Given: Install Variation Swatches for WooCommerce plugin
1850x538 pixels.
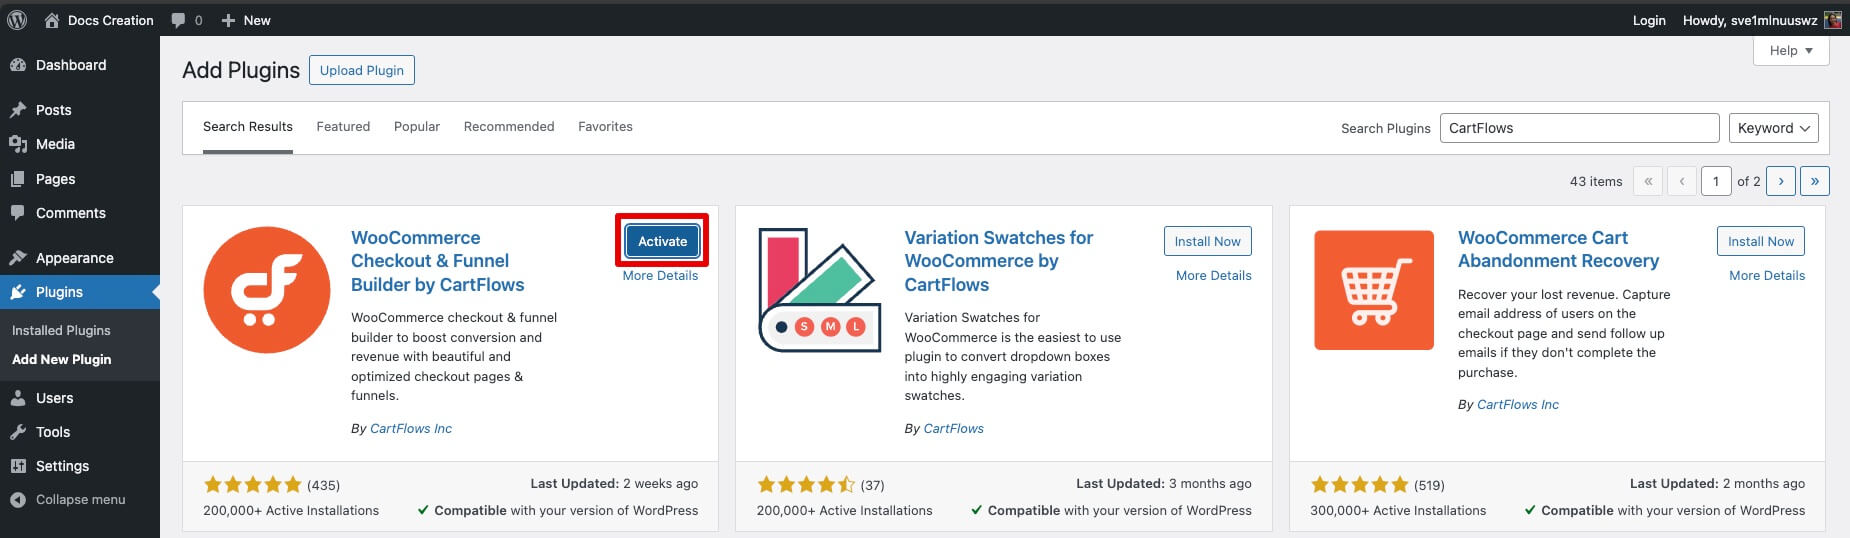Looking at the screenshot, I should coord(1207,241).
